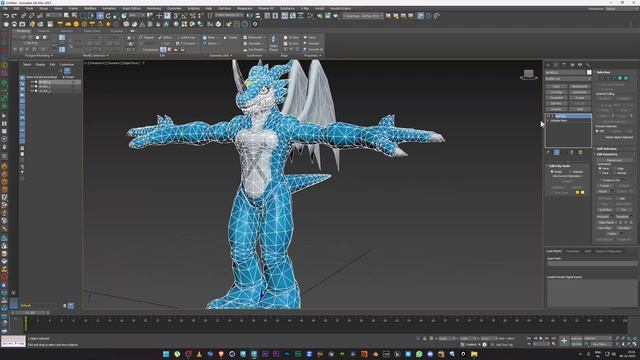
Task: Activate the Select and Rotate tool
Action: 108,16
